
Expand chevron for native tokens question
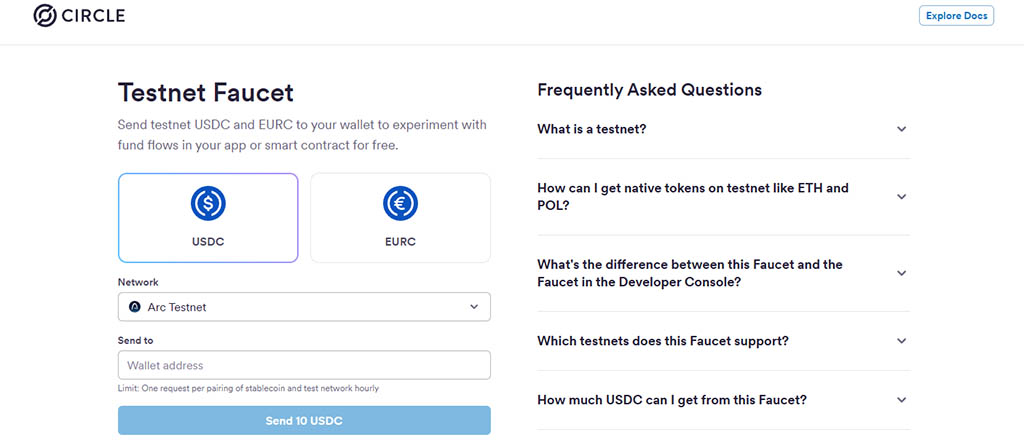pyautogui.click(x=901, y=197)
